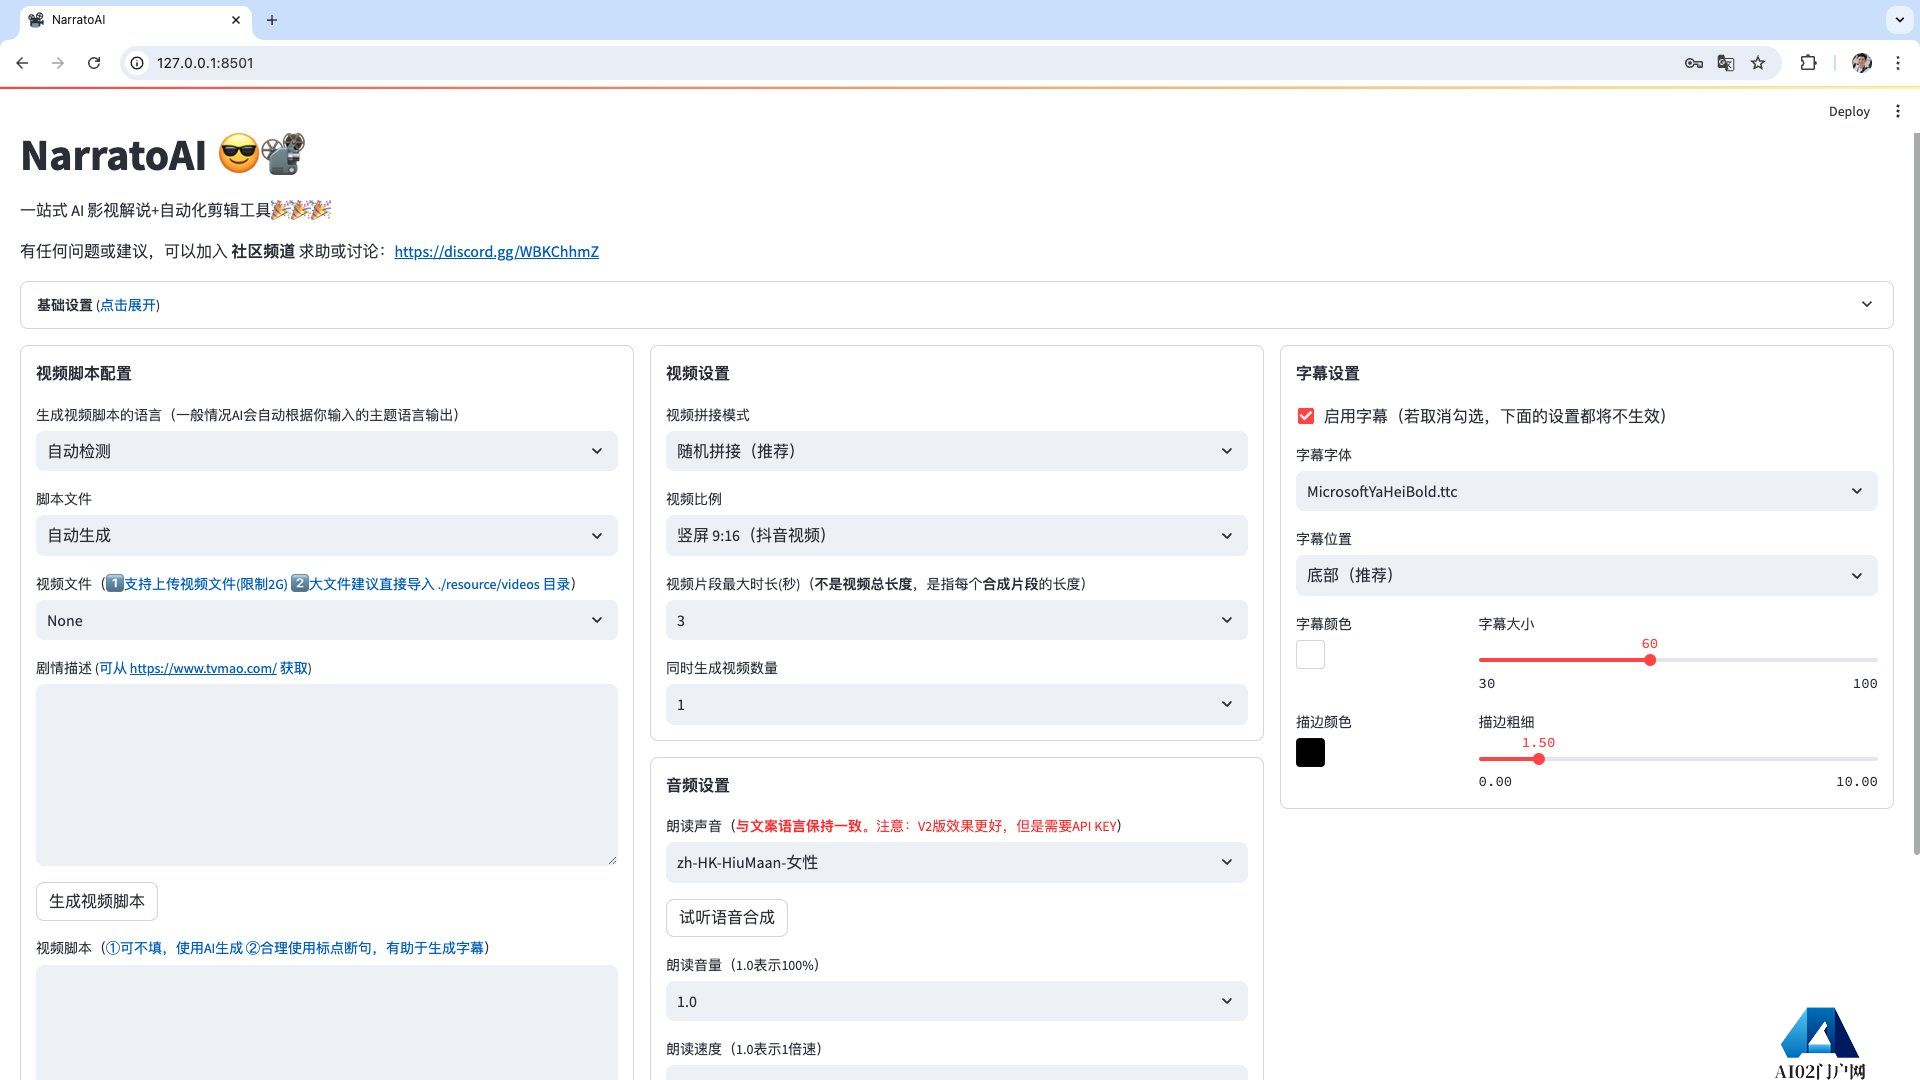
Task: Open the 朗读声音 dropdown zh-HK-HiuMaan
Action: click(x=956, y=862)
